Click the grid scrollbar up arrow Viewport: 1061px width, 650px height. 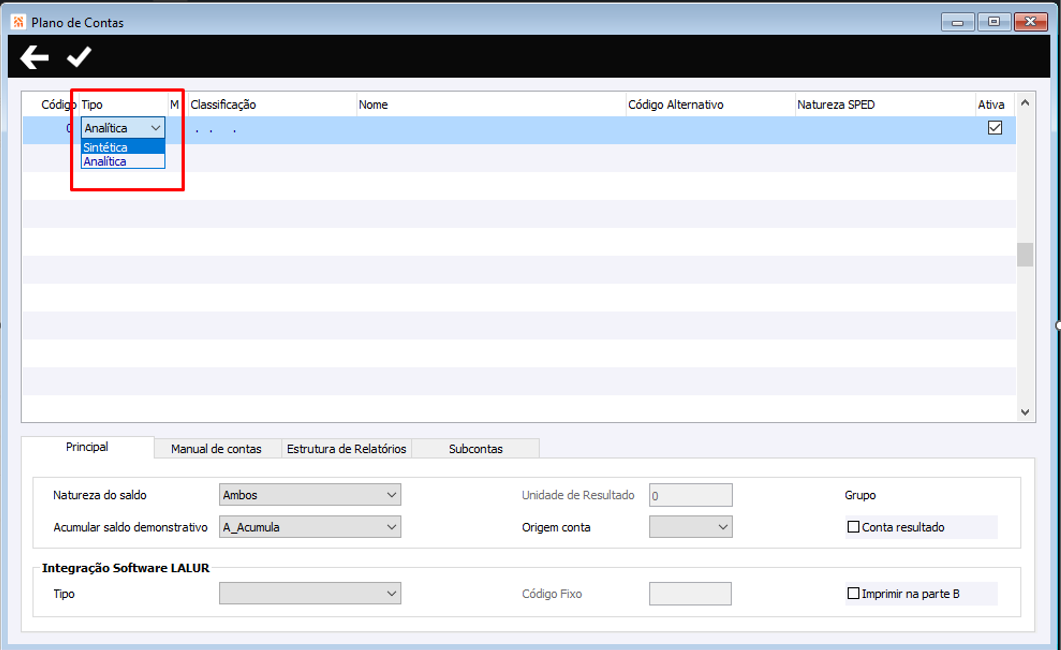(x=1024, y=103)
